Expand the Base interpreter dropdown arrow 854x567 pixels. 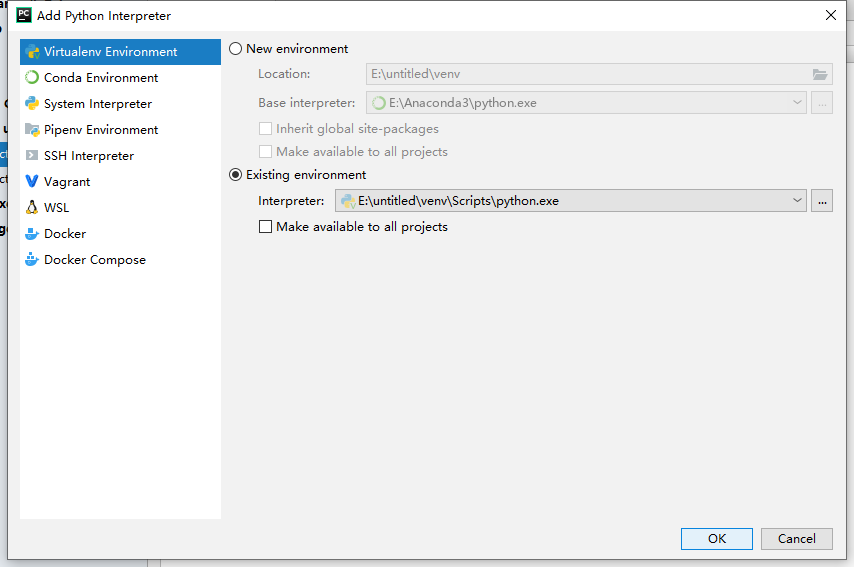coord(797,102)
